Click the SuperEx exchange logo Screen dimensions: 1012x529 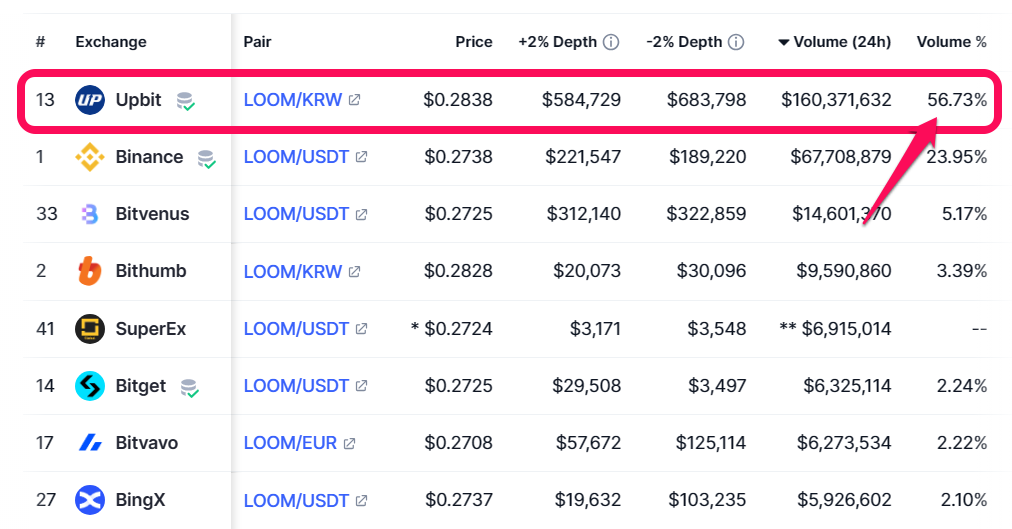[90, 329]
